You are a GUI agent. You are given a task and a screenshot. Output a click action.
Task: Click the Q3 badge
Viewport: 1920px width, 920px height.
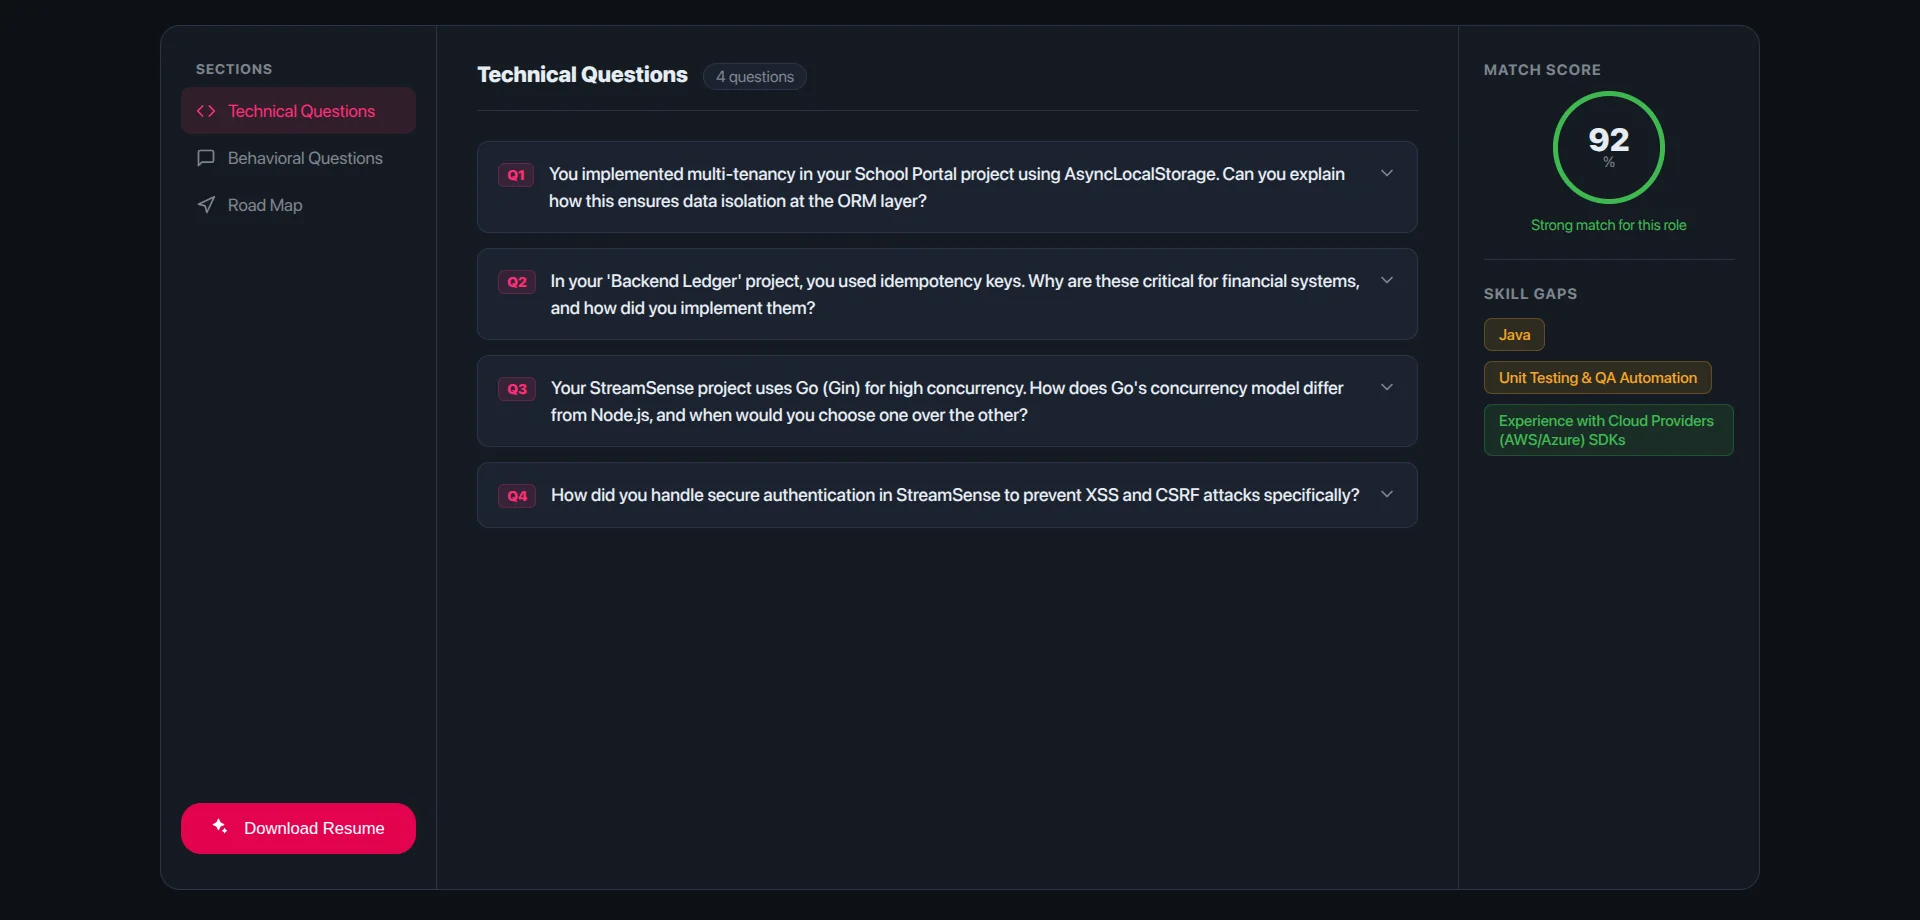tap(517, 389)
